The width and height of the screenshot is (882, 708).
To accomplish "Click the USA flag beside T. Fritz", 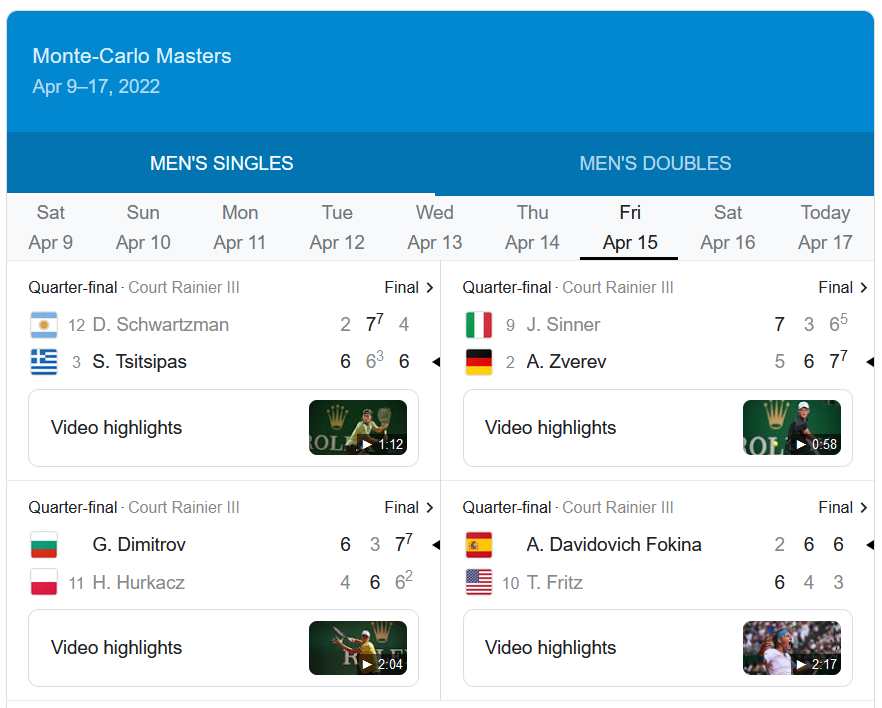I will tap(479, 582).
